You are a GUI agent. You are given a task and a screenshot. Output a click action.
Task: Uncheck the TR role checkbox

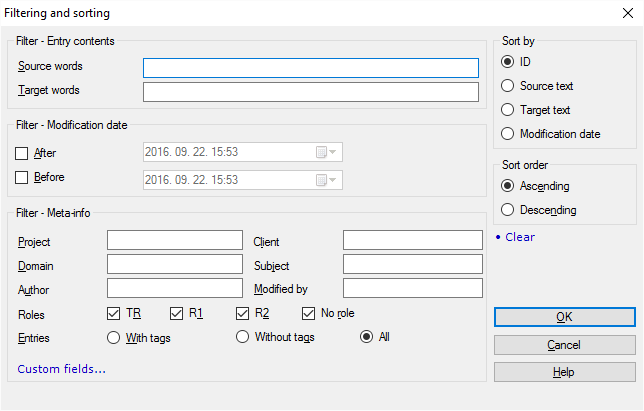click(113, 313)
